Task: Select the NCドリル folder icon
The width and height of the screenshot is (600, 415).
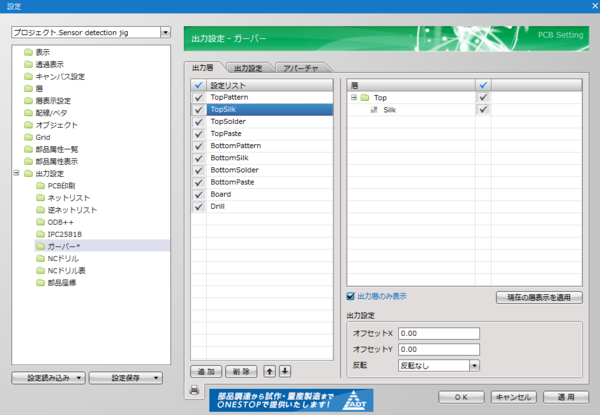Action: [39, 257]
